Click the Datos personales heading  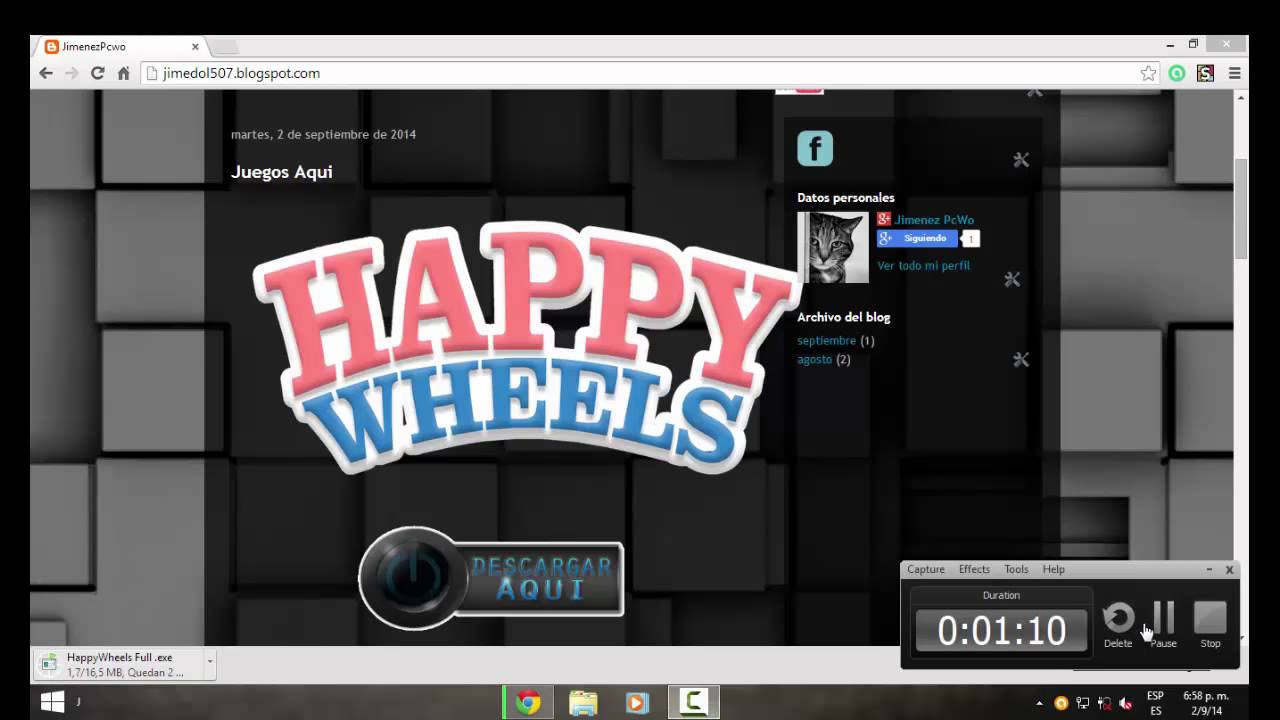click(x=846, y=198)
